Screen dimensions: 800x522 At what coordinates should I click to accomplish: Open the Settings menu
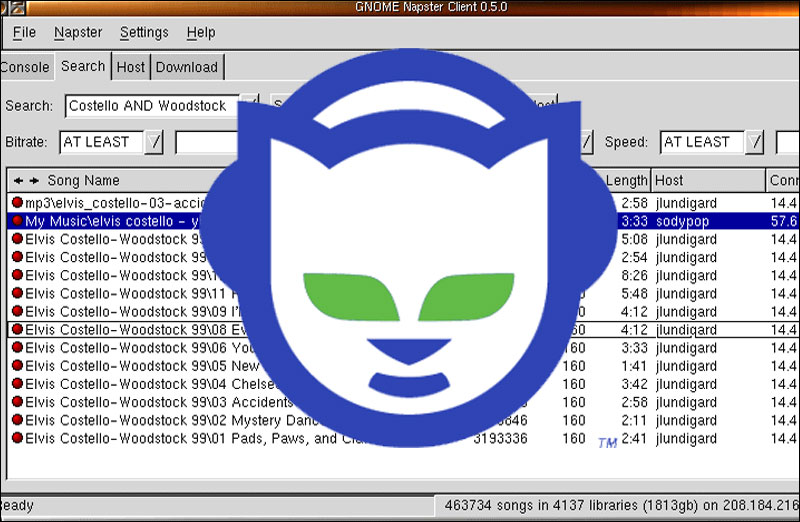(x=144, y=32)
